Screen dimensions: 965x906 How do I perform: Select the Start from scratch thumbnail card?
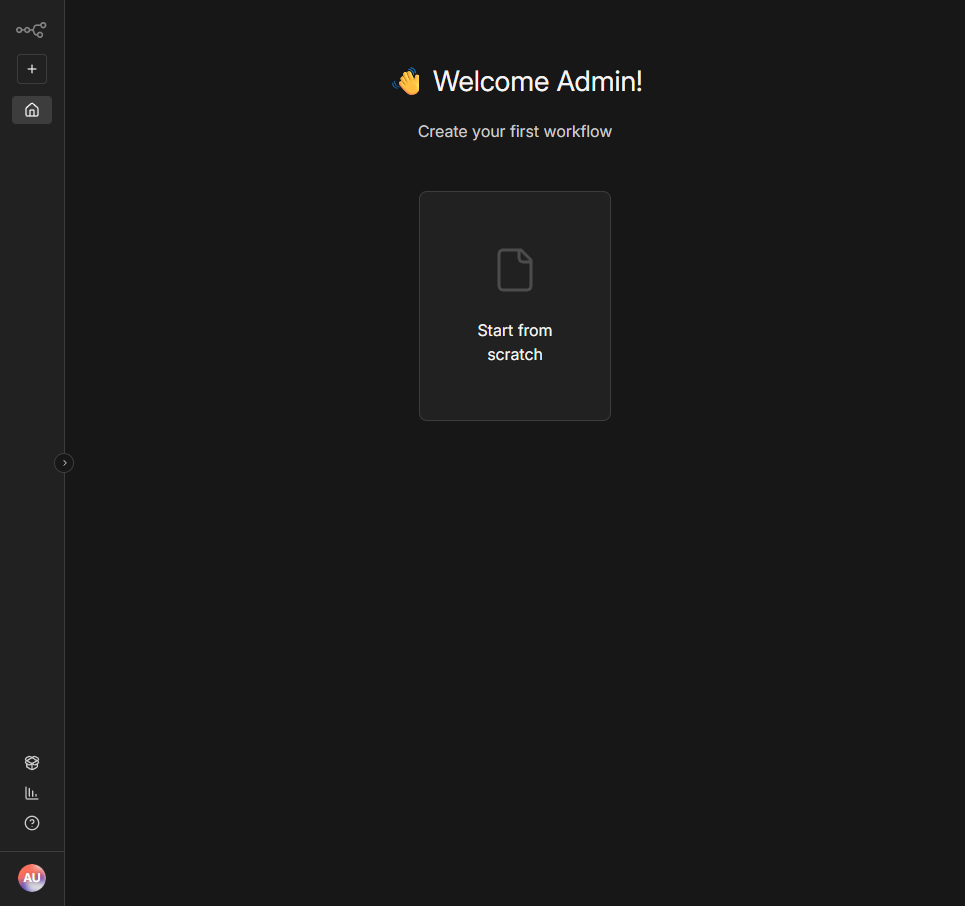(514, 305)
